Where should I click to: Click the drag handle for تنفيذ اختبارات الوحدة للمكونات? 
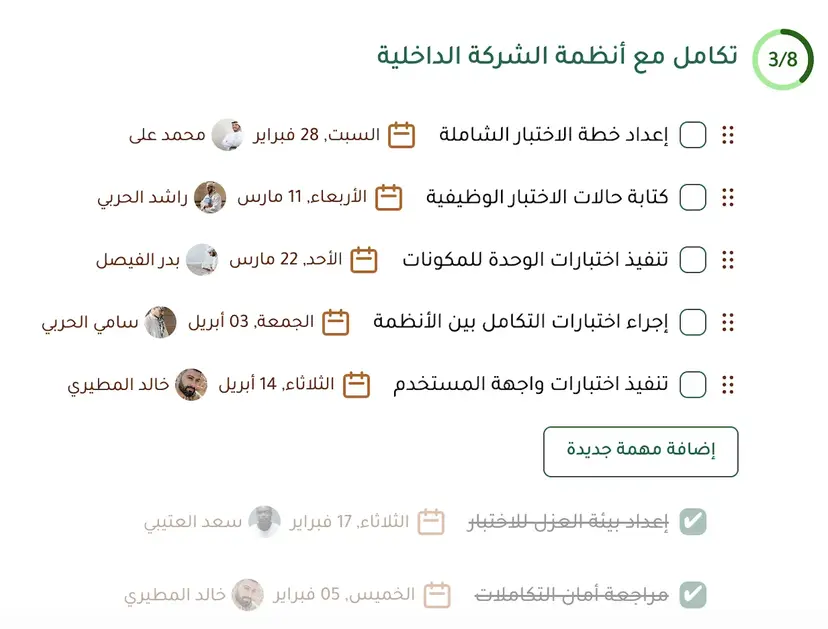coord(727,259)
